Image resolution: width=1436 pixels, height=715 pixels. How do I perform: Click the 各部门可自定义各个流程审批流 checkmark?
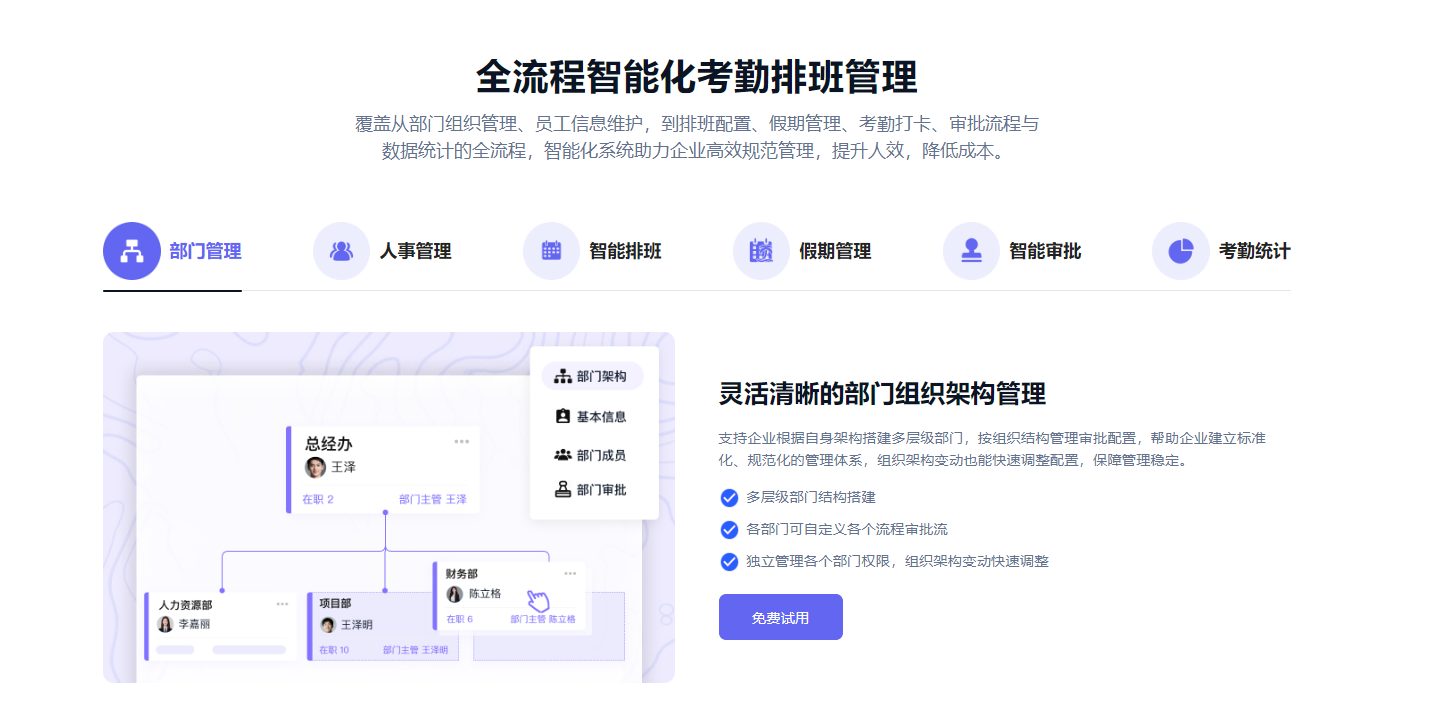[x=729, y=529]
